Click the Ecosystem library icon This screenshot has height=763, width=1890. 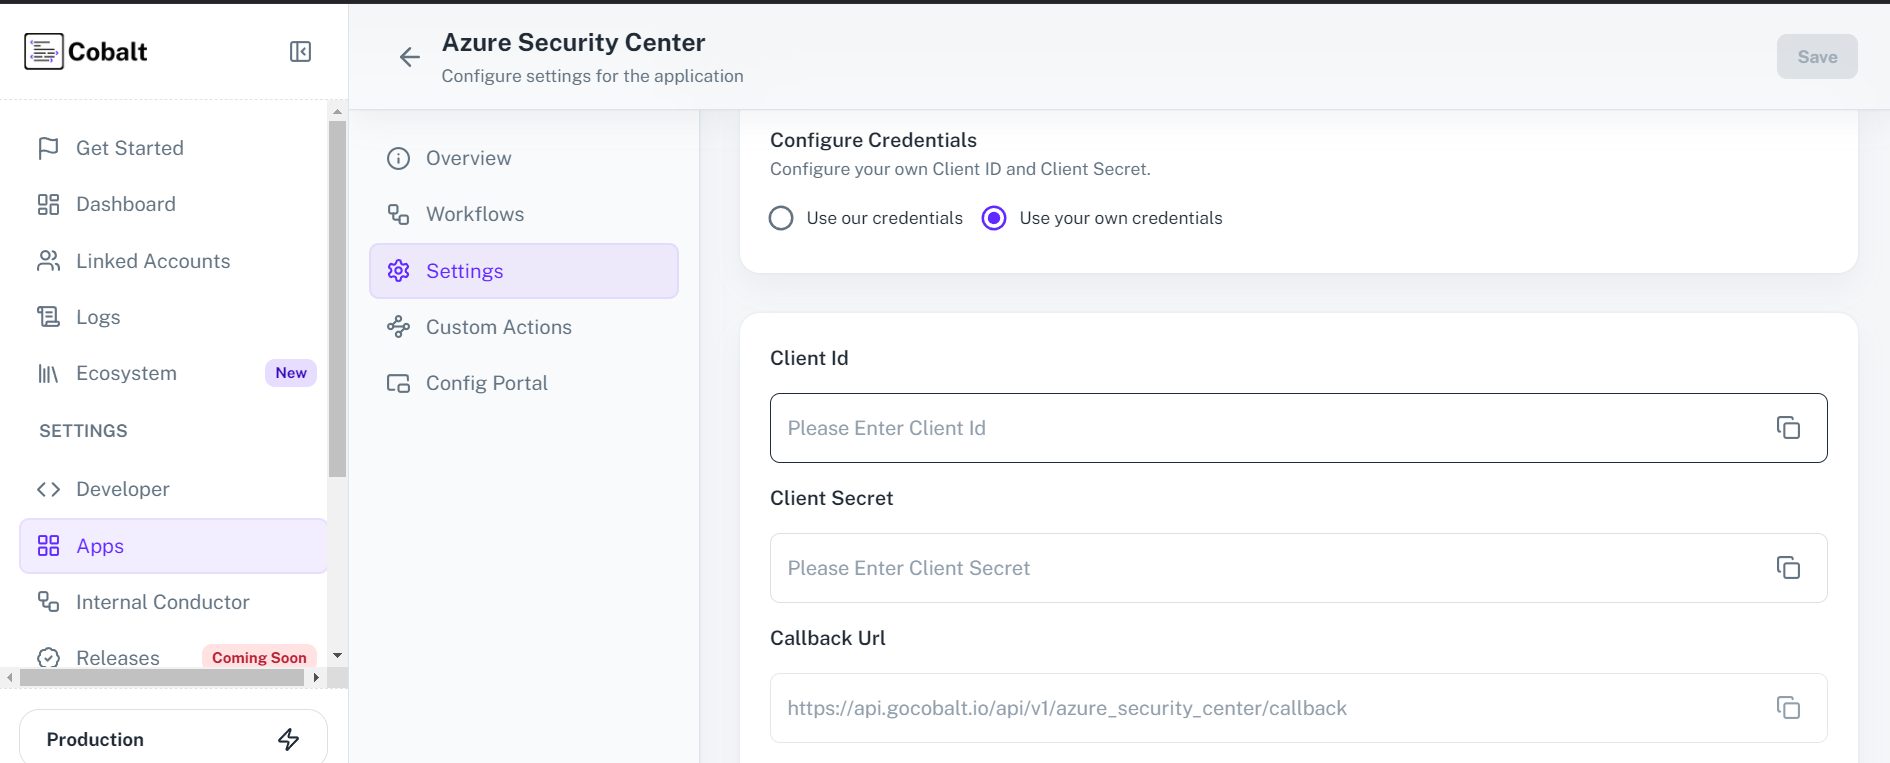pos(48,373)
